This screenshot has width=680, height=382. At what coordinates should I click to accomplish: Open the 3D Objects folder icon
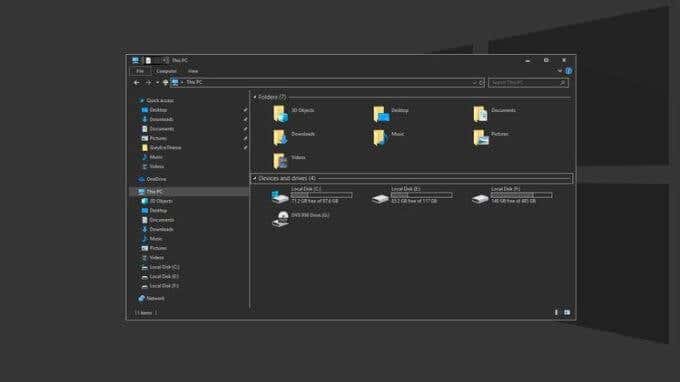(280, 114)
